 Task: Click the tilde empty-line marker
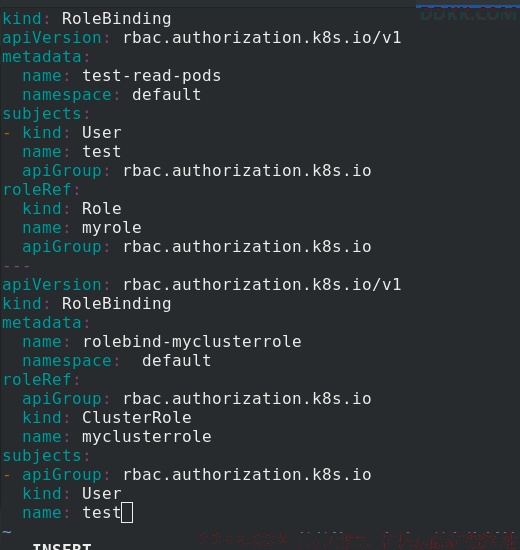(x=7, y=532)
